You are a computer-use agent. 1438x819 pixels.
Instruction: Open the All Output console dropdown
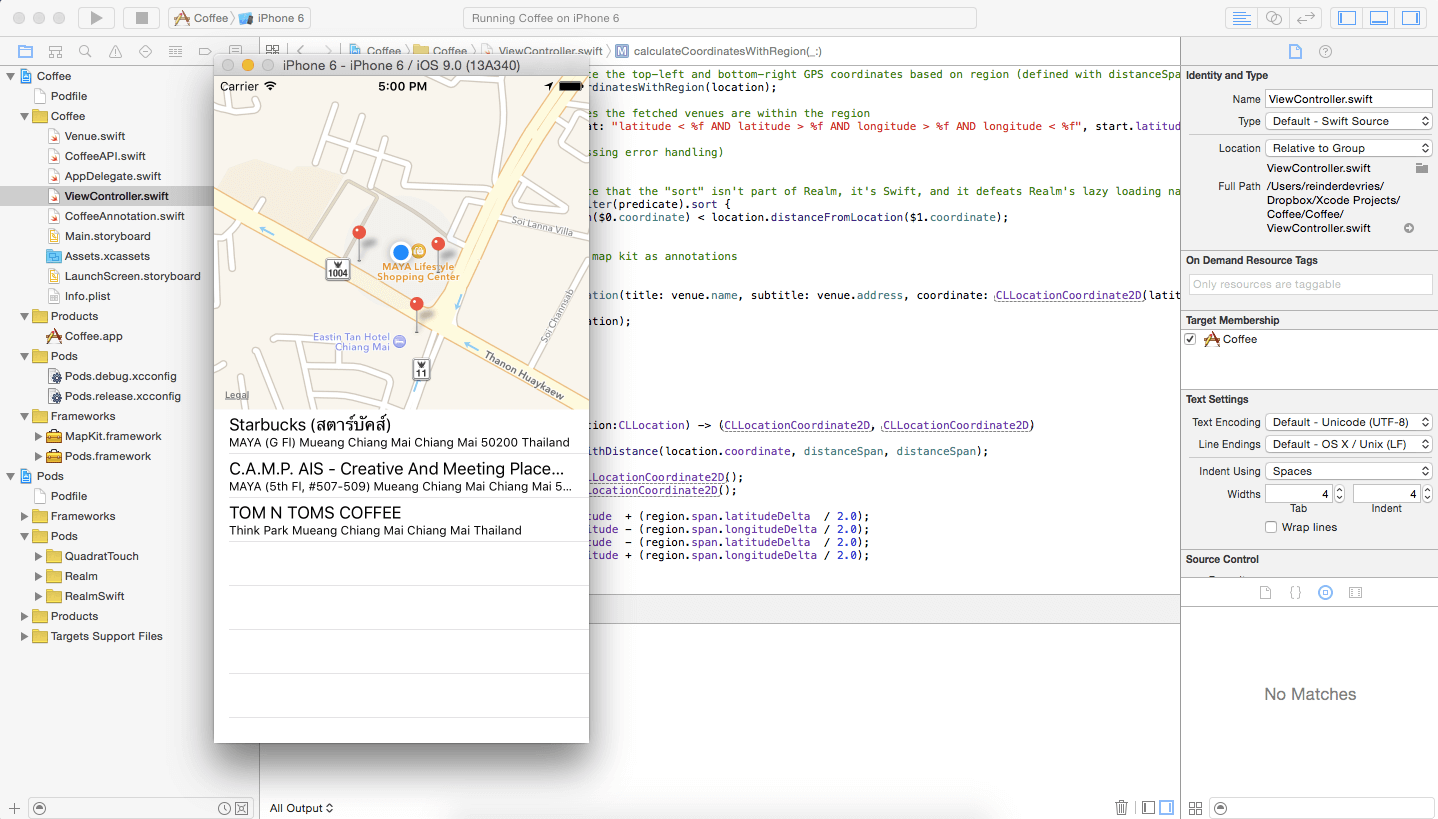(301, 808)
